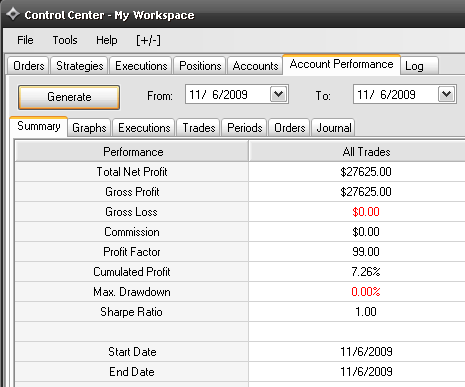Open the Trades sub-tab
Viewport: 465px width, 387px height.
click(x=199, y=128)
